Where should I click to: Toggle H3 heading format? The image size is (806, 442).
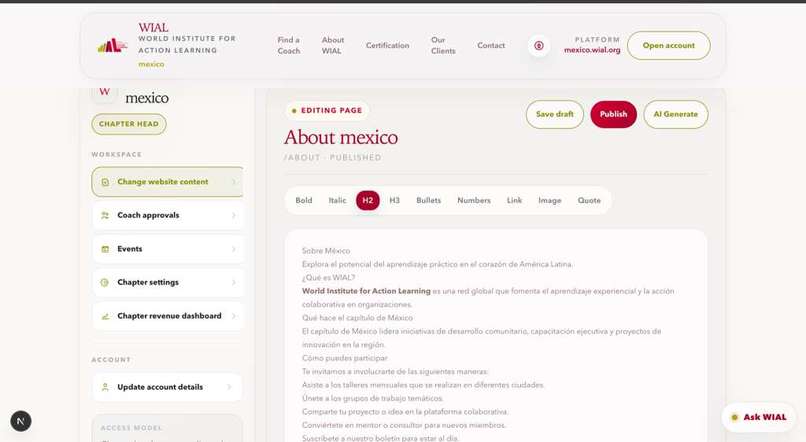point(394,200)
